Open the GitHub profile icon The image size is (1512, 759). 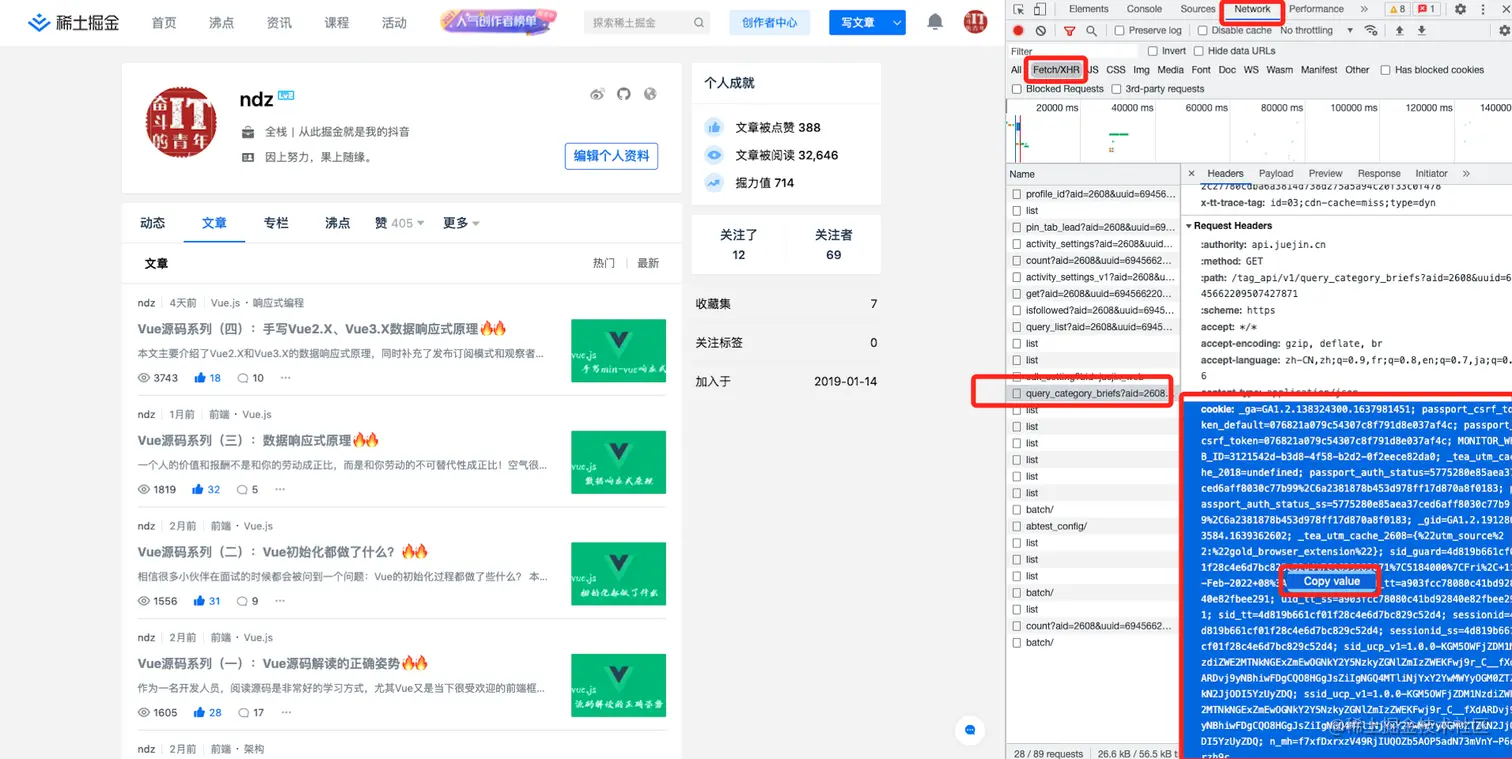point(624,94)
